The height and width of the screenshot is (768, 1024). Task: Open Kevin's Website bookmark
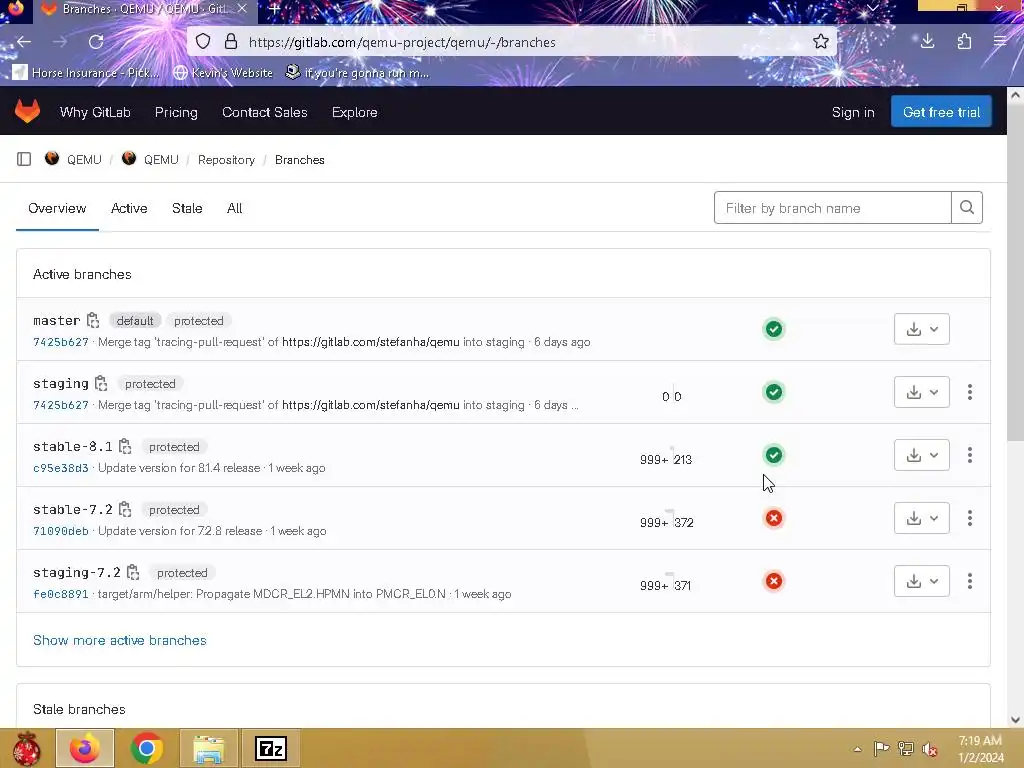click(x=223, y=72)
